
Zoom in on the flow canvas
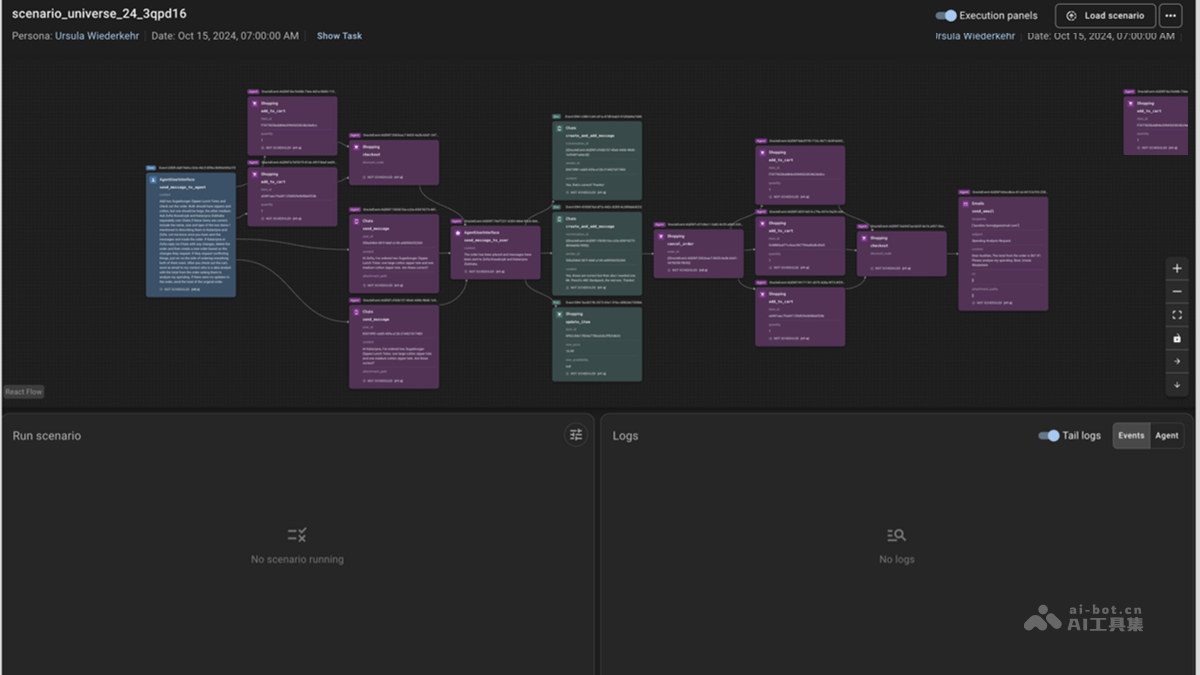click(1177, 269)
